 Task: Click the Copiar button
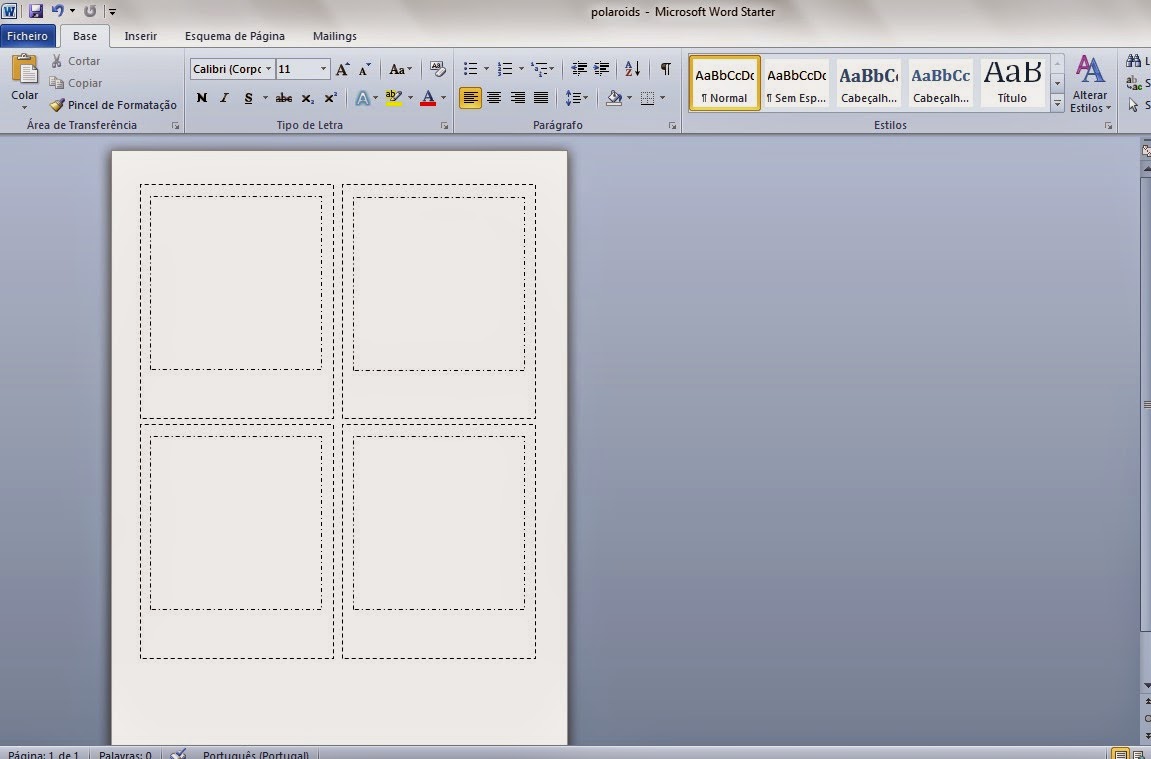76,83
